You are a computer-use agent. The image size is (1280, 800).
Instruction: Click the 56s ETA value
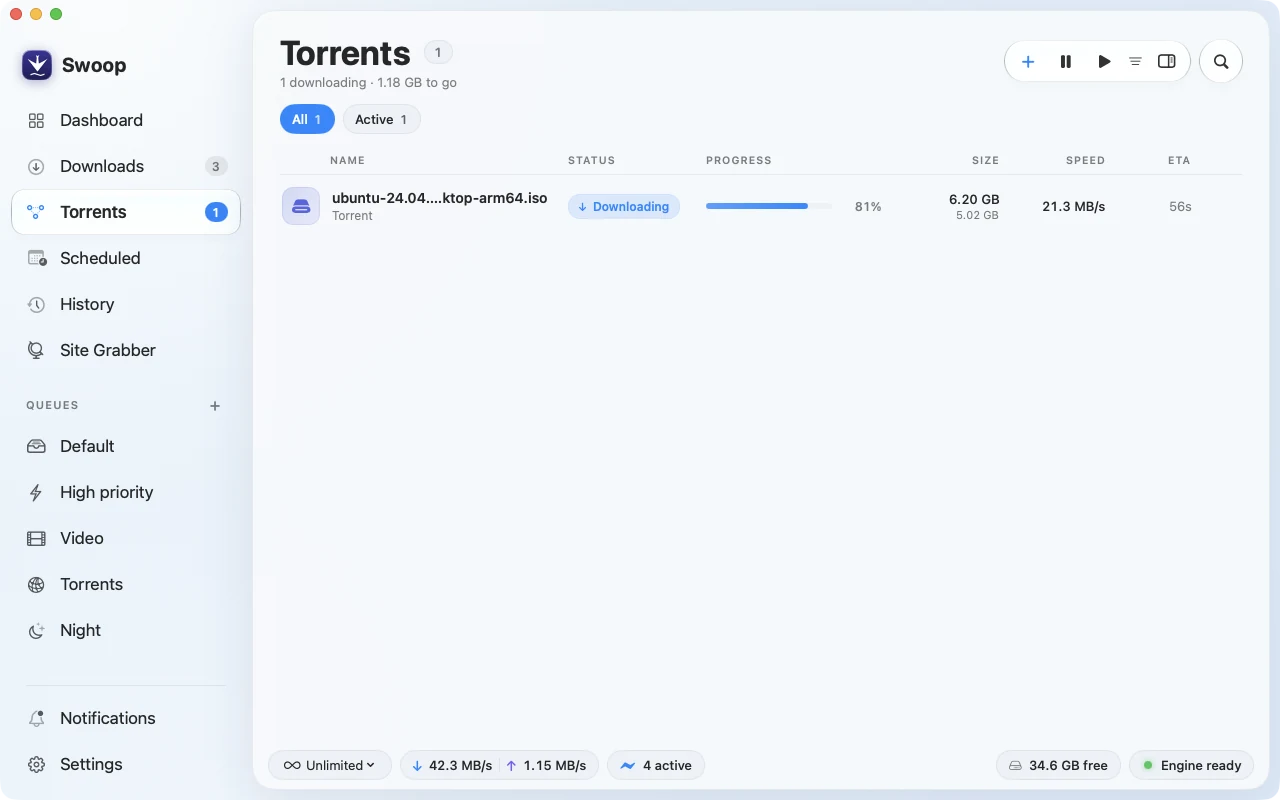pos(1180,206)
